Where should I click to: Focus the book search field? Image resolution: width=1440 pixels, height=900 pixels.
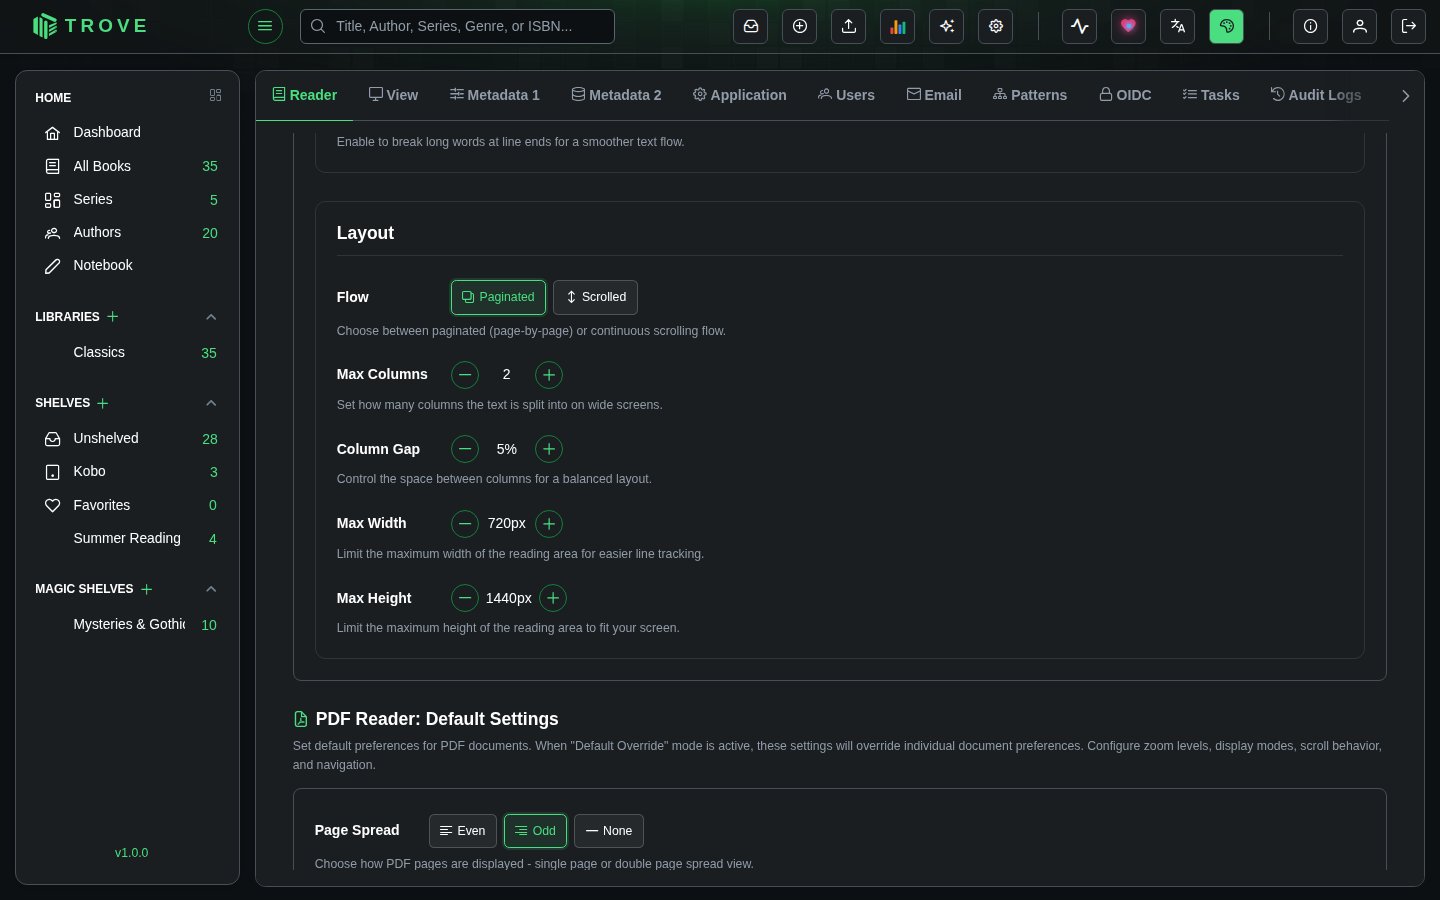click(x=457, y=26)
